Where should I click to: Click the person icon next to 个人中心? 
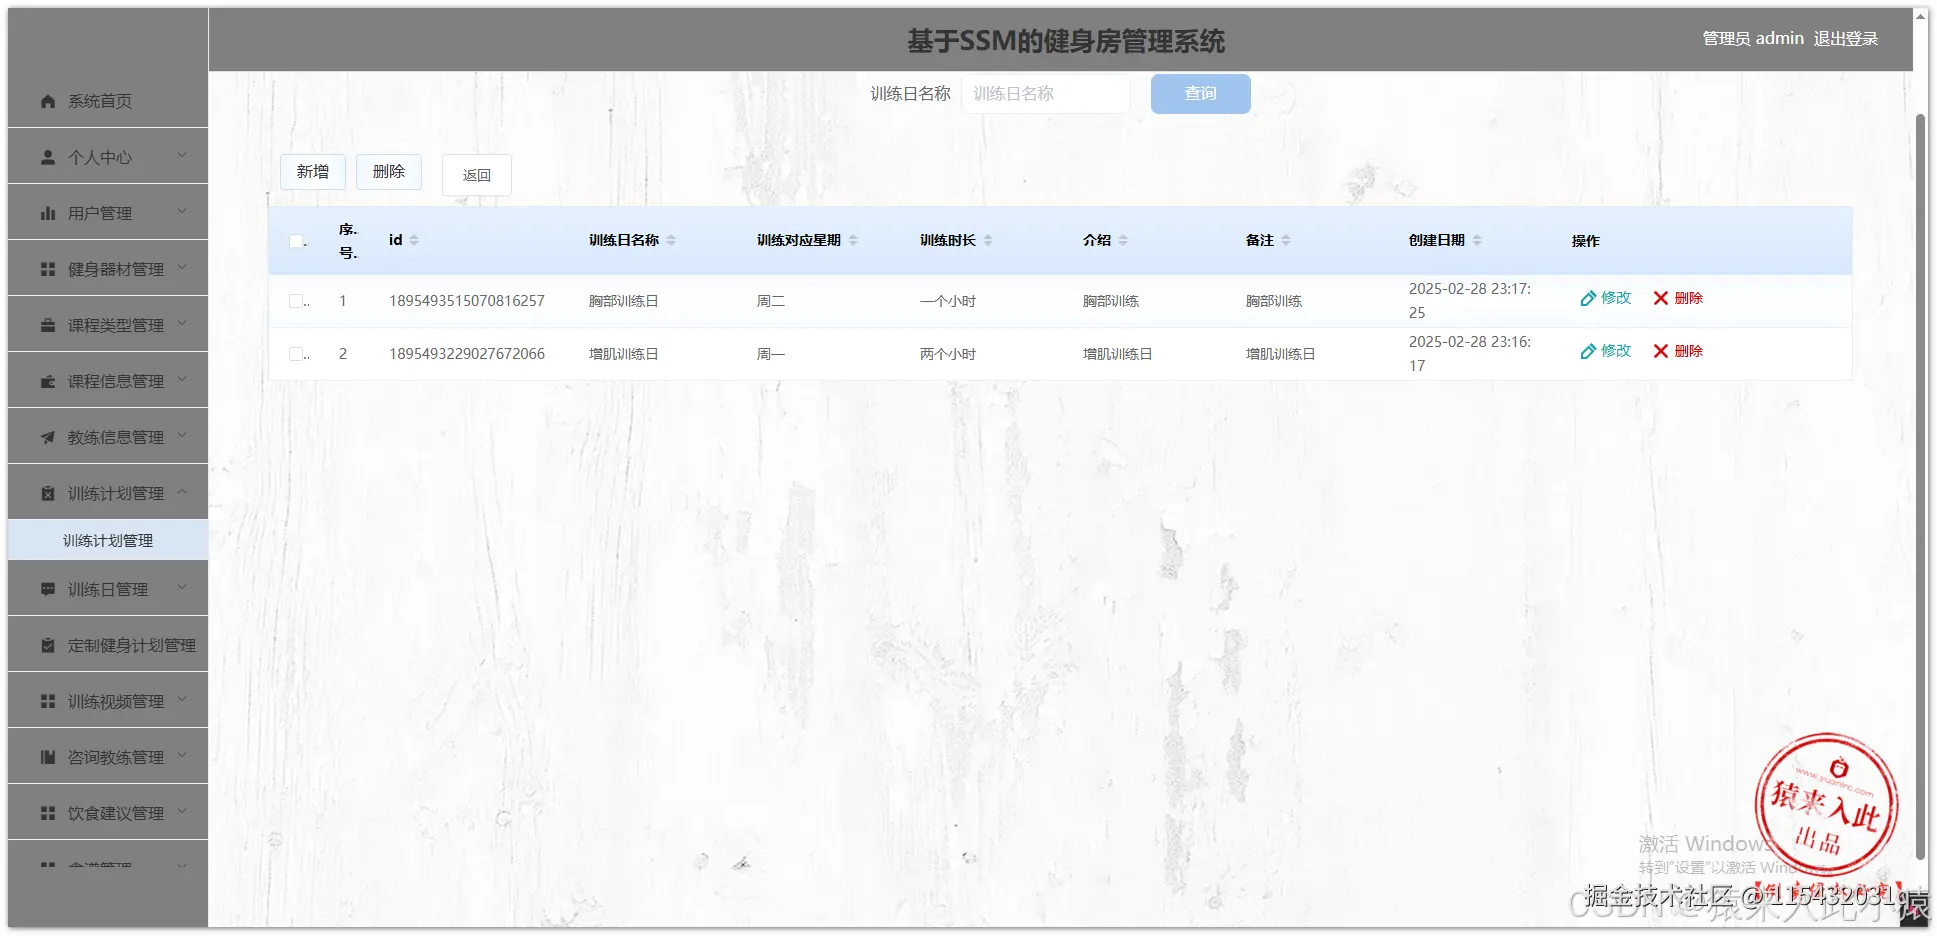46,156
